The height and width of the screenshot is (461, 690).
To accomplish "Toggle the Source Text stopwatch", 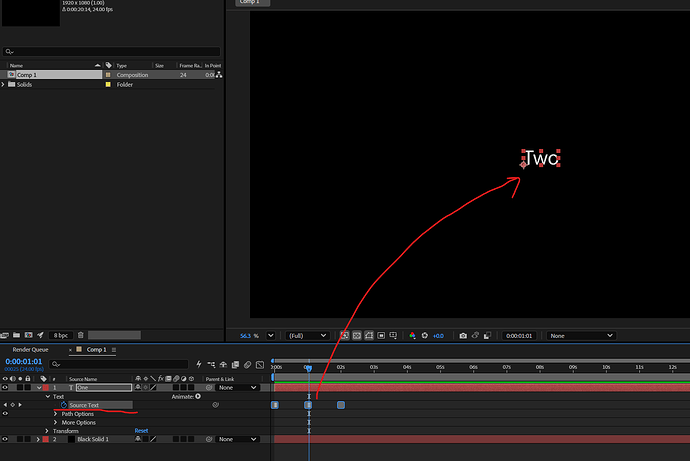I will 63,405.
